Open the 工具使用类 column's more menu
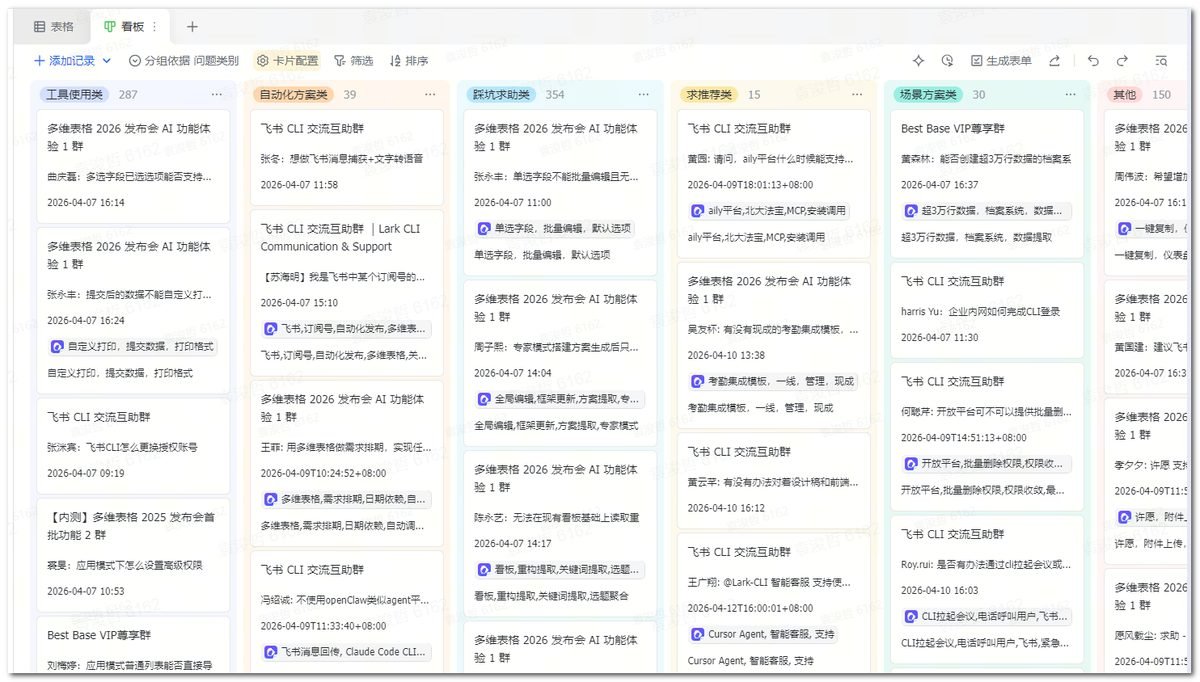This screenshot has height=682, width=1200. click(217, 94)
